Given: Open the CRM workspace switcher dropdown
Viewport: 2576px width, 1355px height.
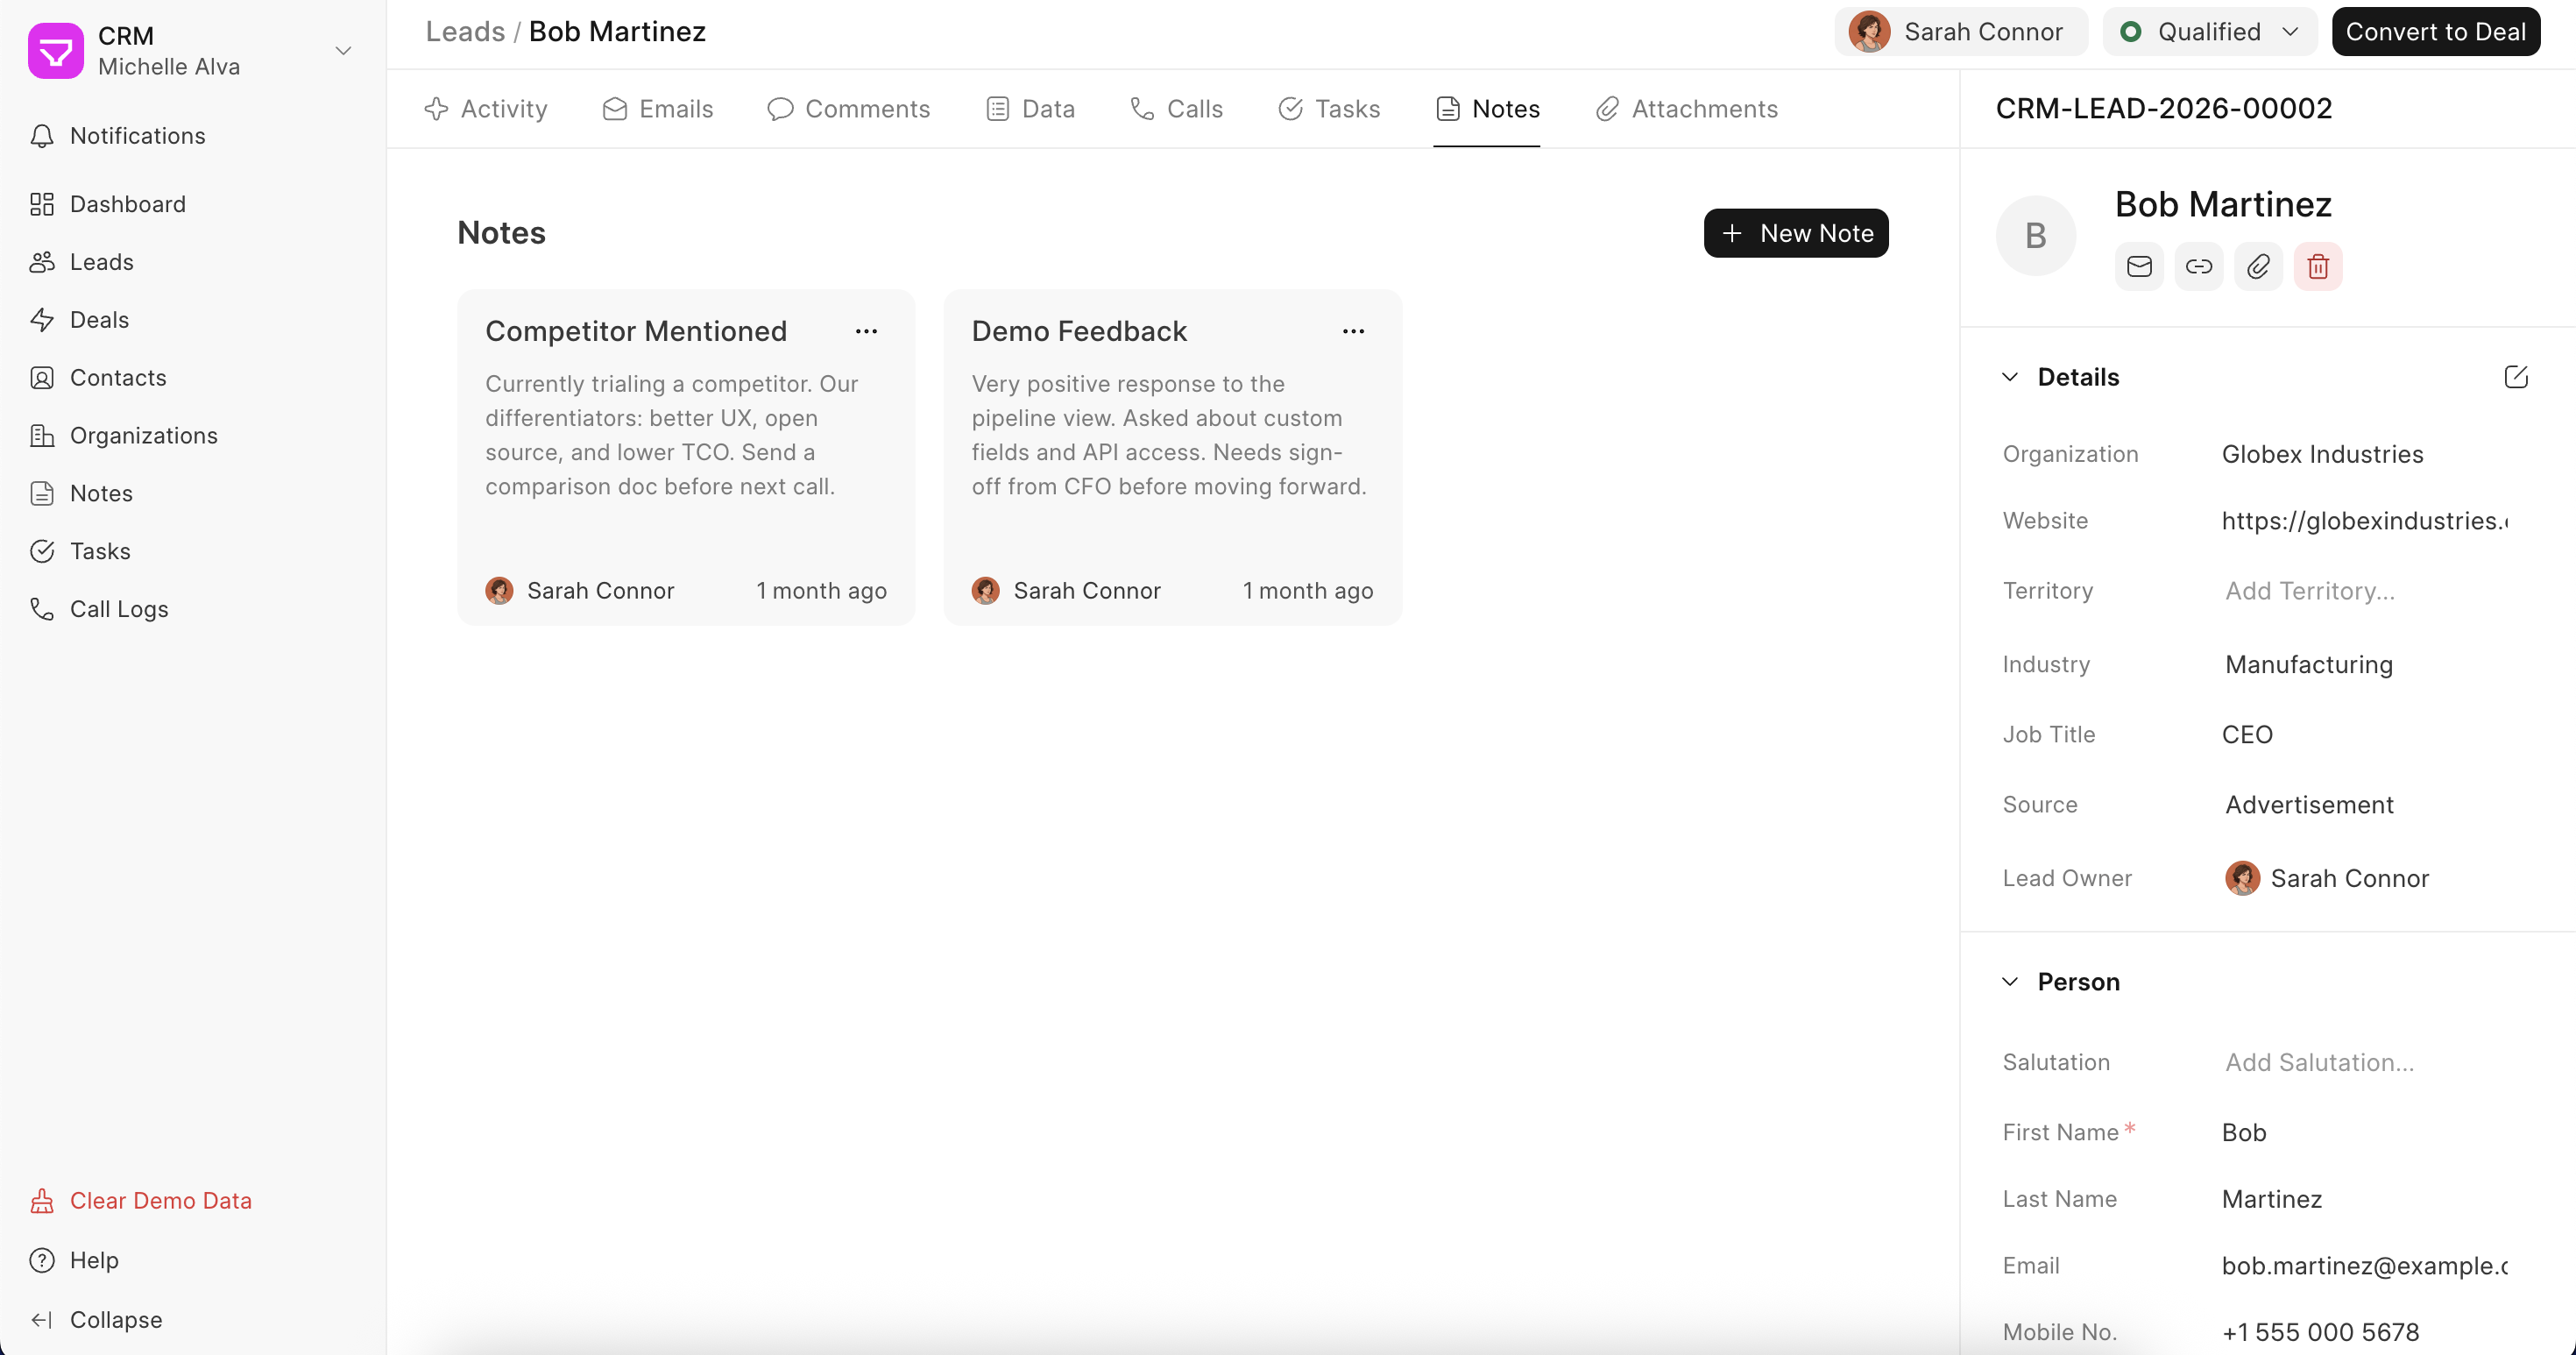Looking at the screenshot, I should pyautogui.click(x=343, y=50).
